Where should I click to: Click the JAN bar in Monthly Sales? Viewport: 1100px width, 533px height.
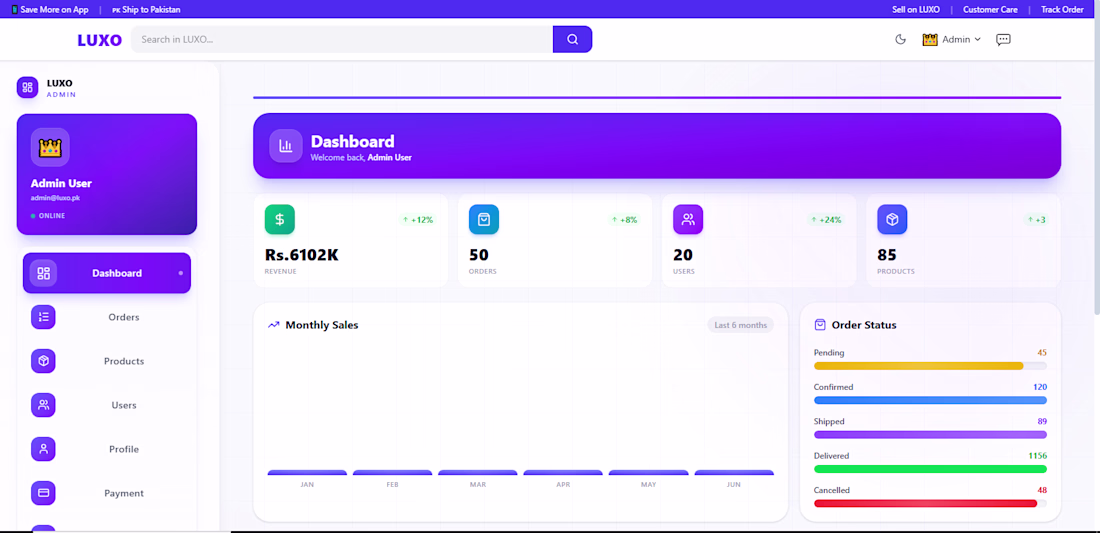[307, 473]
